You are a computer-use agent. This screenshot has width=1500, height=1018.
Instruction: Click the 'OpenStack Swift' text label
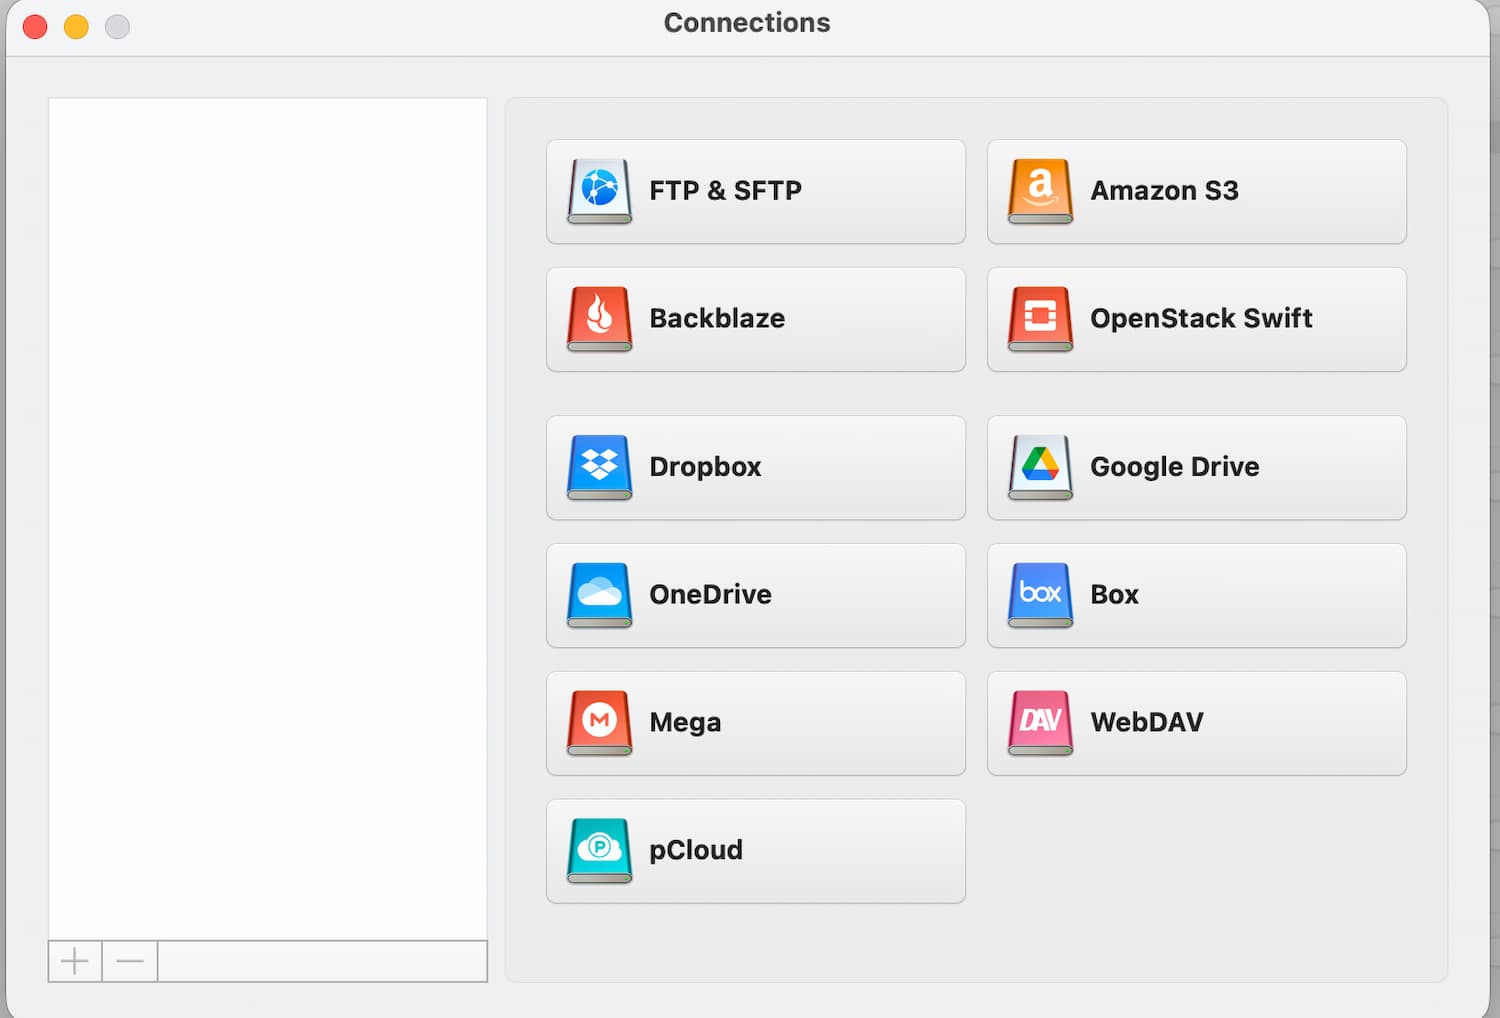pos(1201,318)
